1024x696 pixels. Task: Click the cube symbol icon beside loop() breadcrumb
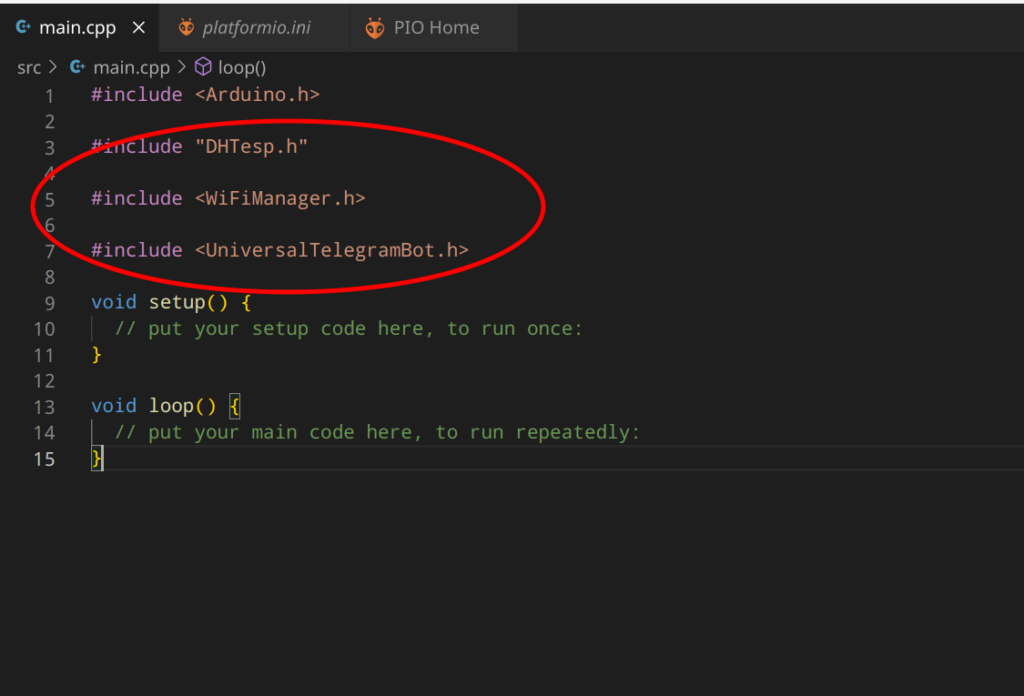tap(203, 67)
